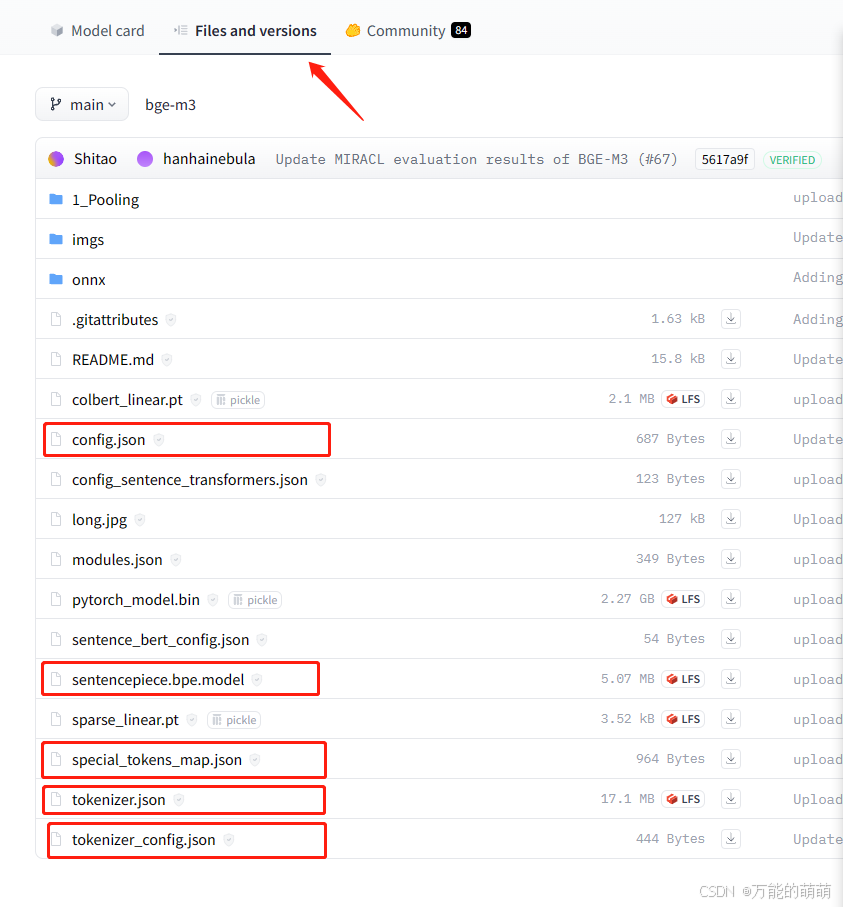Open the config.json file
Screen dimensions: 843x907
(x=109, y=440)
